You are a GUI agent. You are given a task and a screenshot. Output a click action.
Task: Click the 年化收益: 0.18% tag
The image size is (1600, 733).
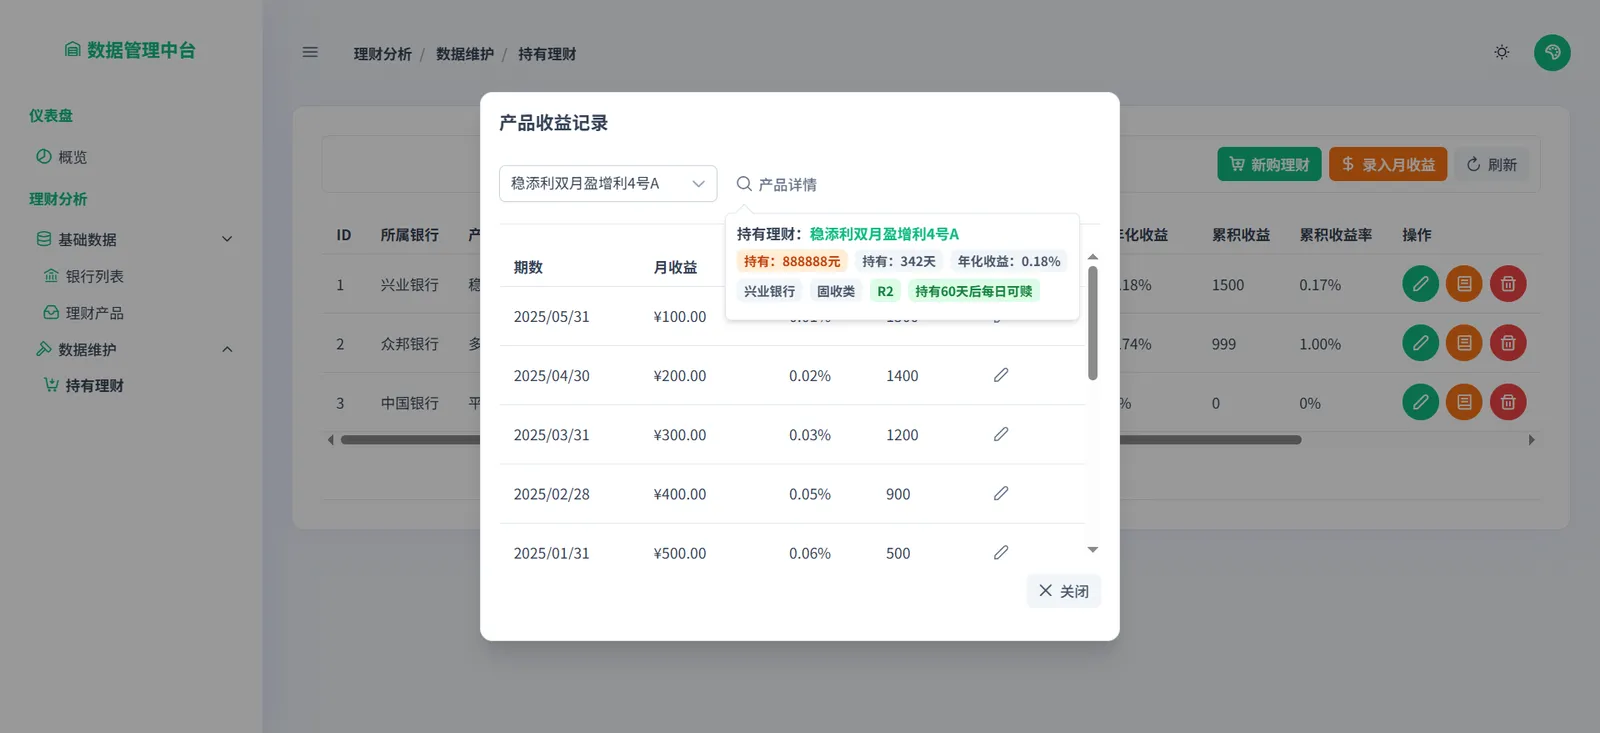tap(1009, 261)
